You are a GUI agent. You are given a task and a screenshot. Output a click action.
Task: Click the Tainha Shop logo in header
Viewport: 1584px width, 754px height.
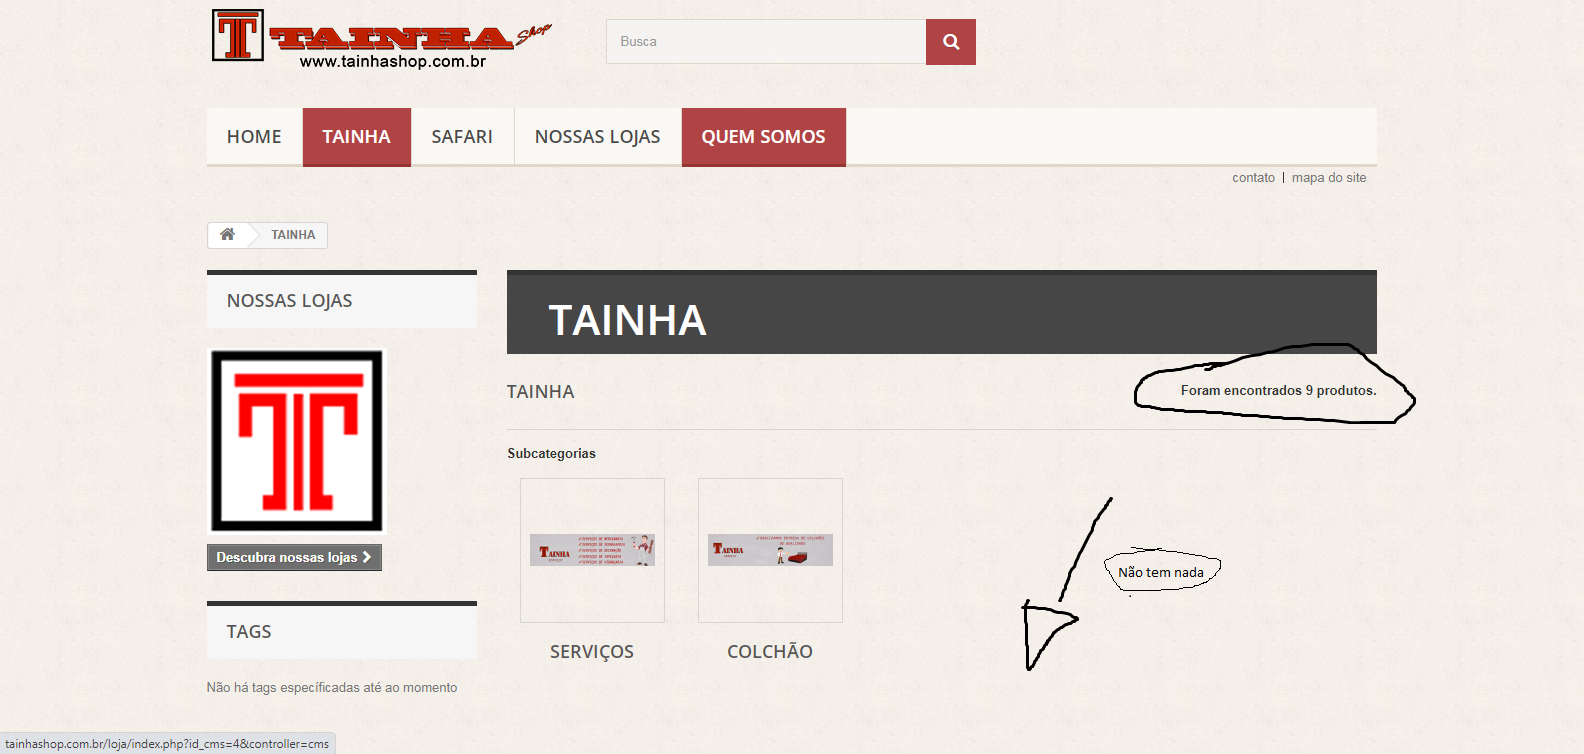point(381,39)
